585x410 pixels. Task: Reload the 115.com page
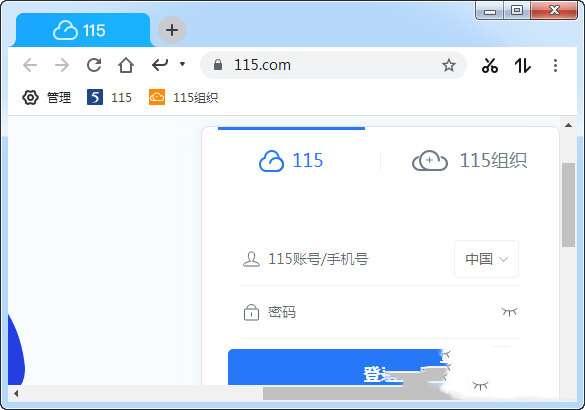94,65
